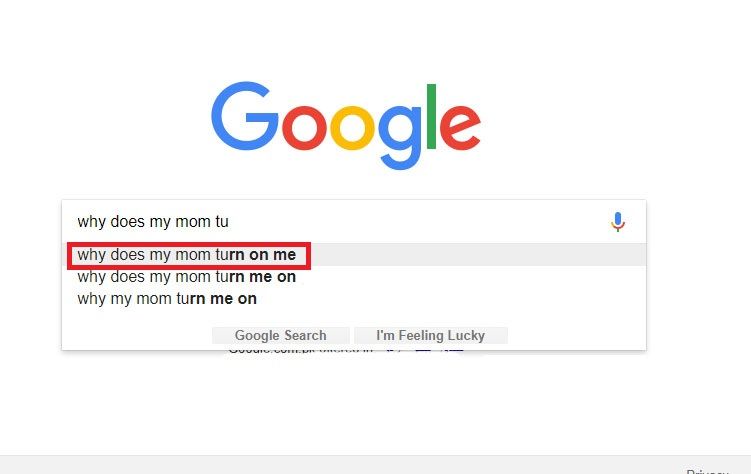
Task: Click the red letter e in Google logo
Action: (461, 128)
